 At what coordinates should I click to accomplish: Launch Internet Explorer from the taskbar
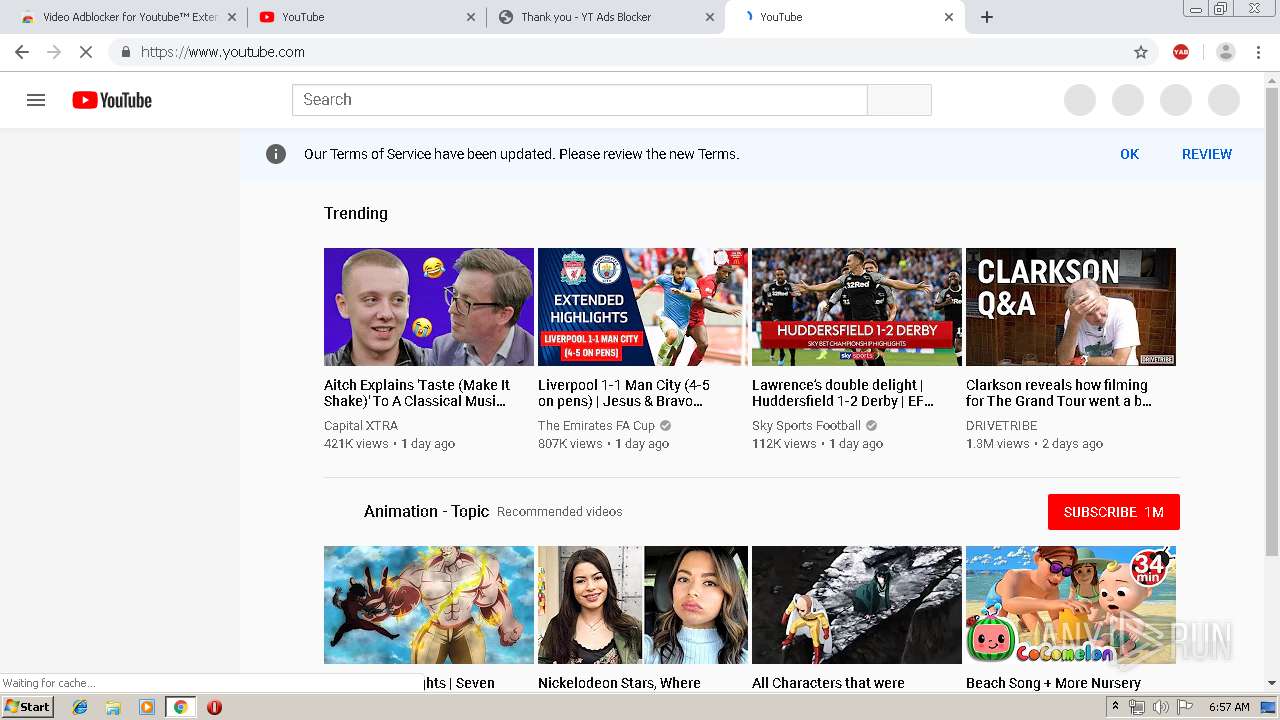click(80, 707)
